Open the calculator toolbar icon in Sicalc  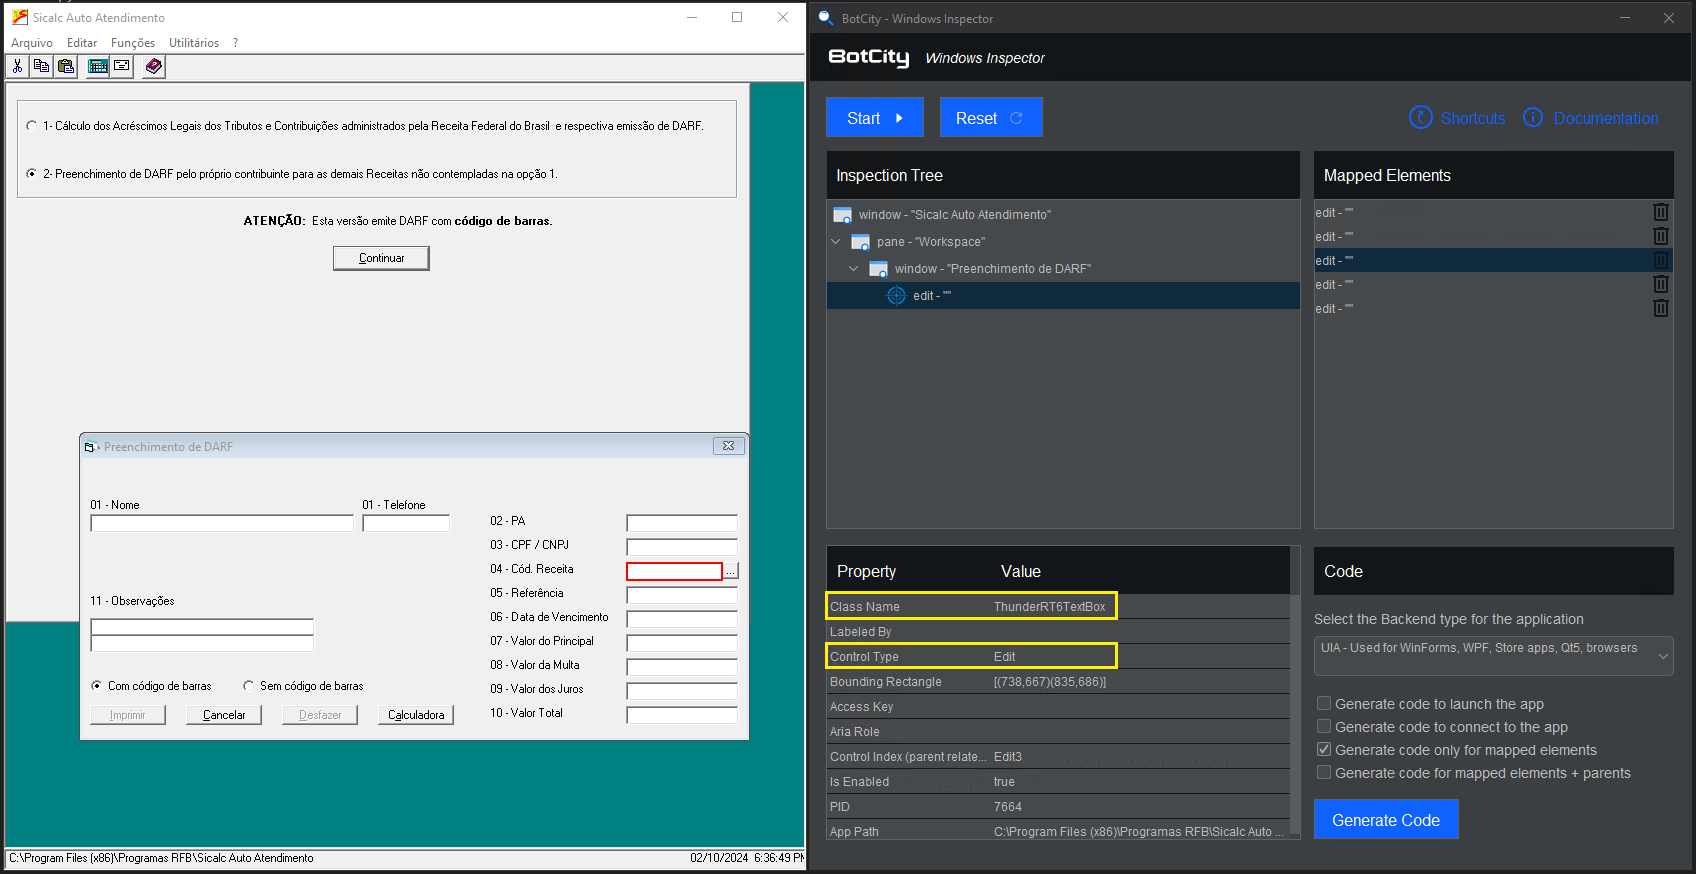[x=98, y=66]
